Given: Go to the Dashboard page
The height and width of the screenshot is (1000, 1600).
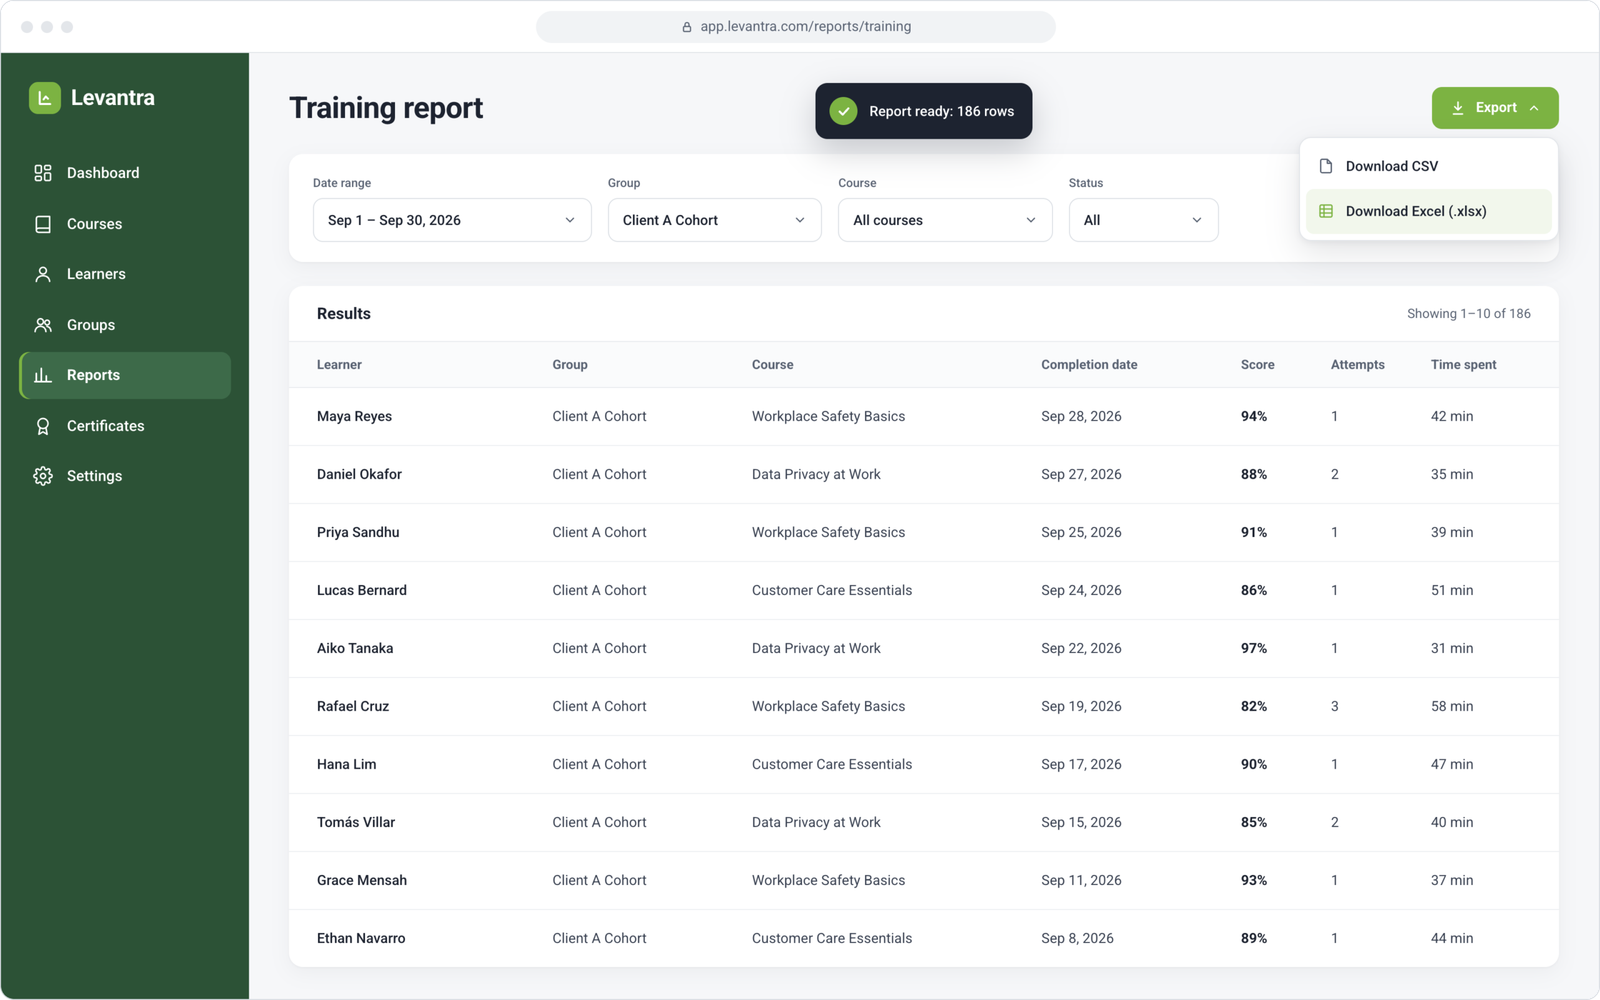Looking at the screenshot, I should tap(125, 173).
